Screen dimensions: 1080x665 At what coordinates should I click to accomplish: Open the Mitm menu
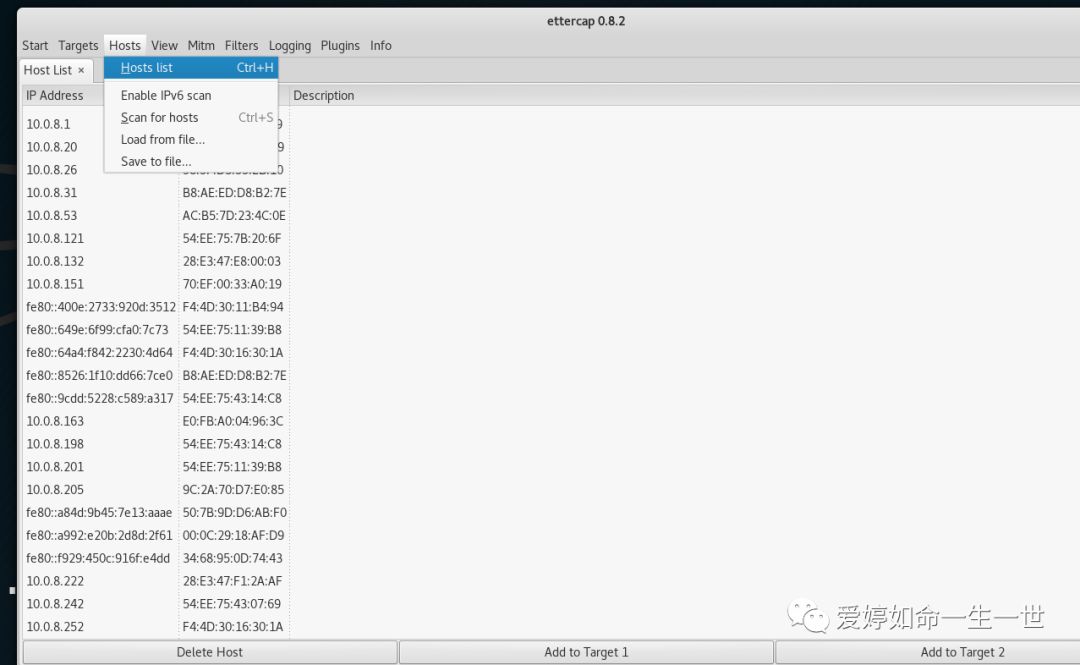[201, 45]
